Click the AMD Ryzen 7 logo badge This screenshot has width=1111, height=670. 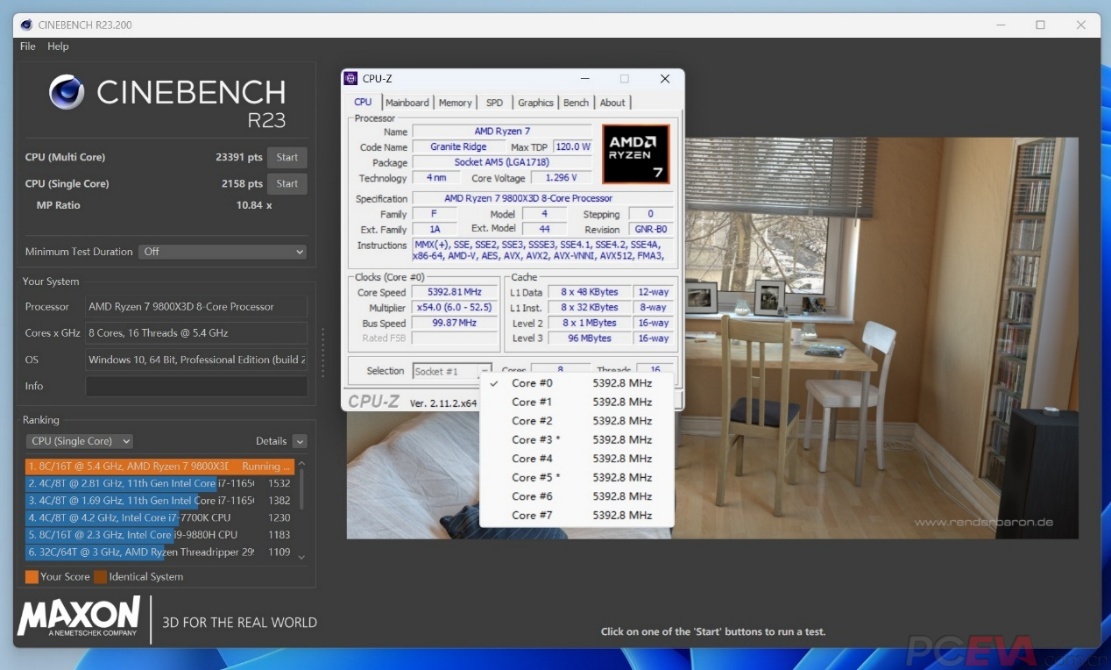tap(635, 154)
